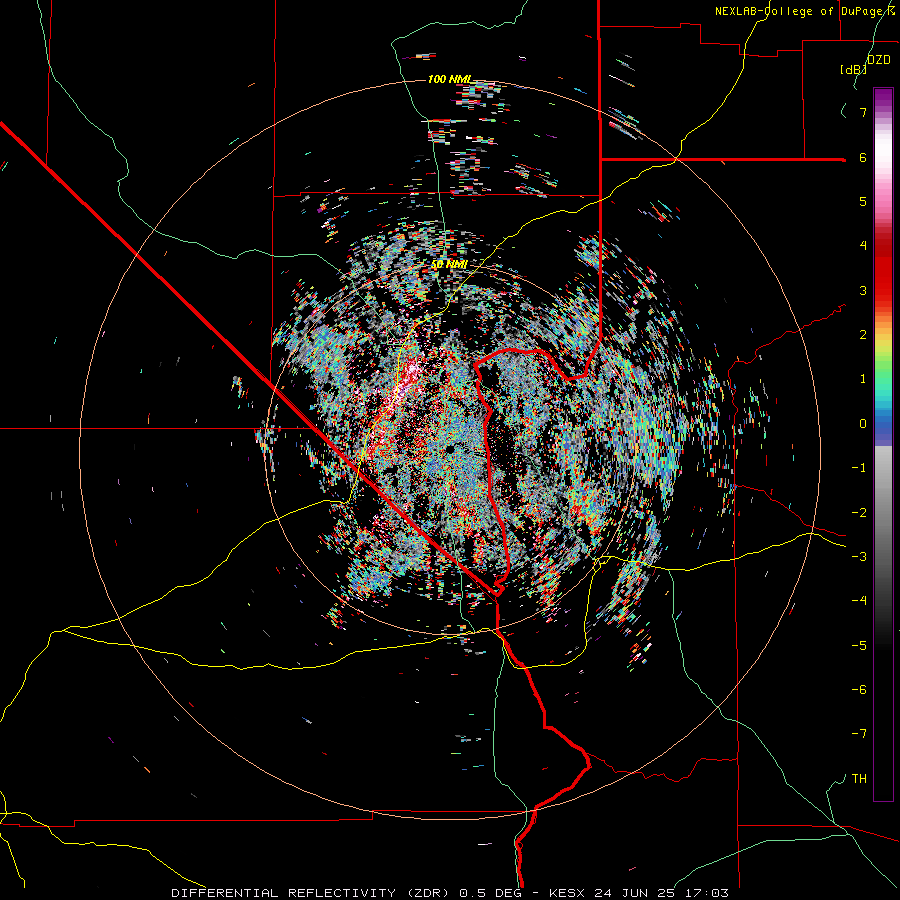Click the 50 NMI range ring label
The height and width of the screenshot is (900, 900).
pyautogui.click(x=449, y=264)
